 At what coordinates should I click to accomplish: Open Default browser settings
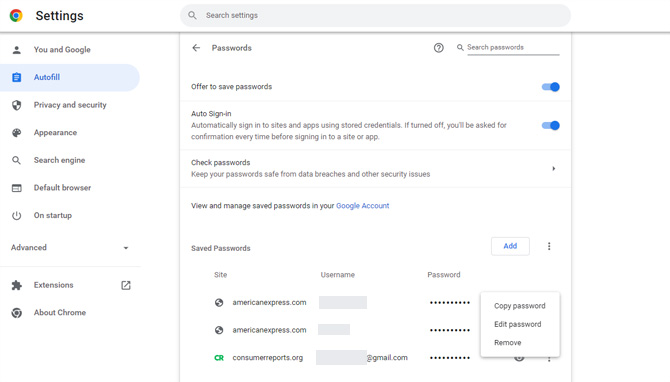click(x=62, y=188)
